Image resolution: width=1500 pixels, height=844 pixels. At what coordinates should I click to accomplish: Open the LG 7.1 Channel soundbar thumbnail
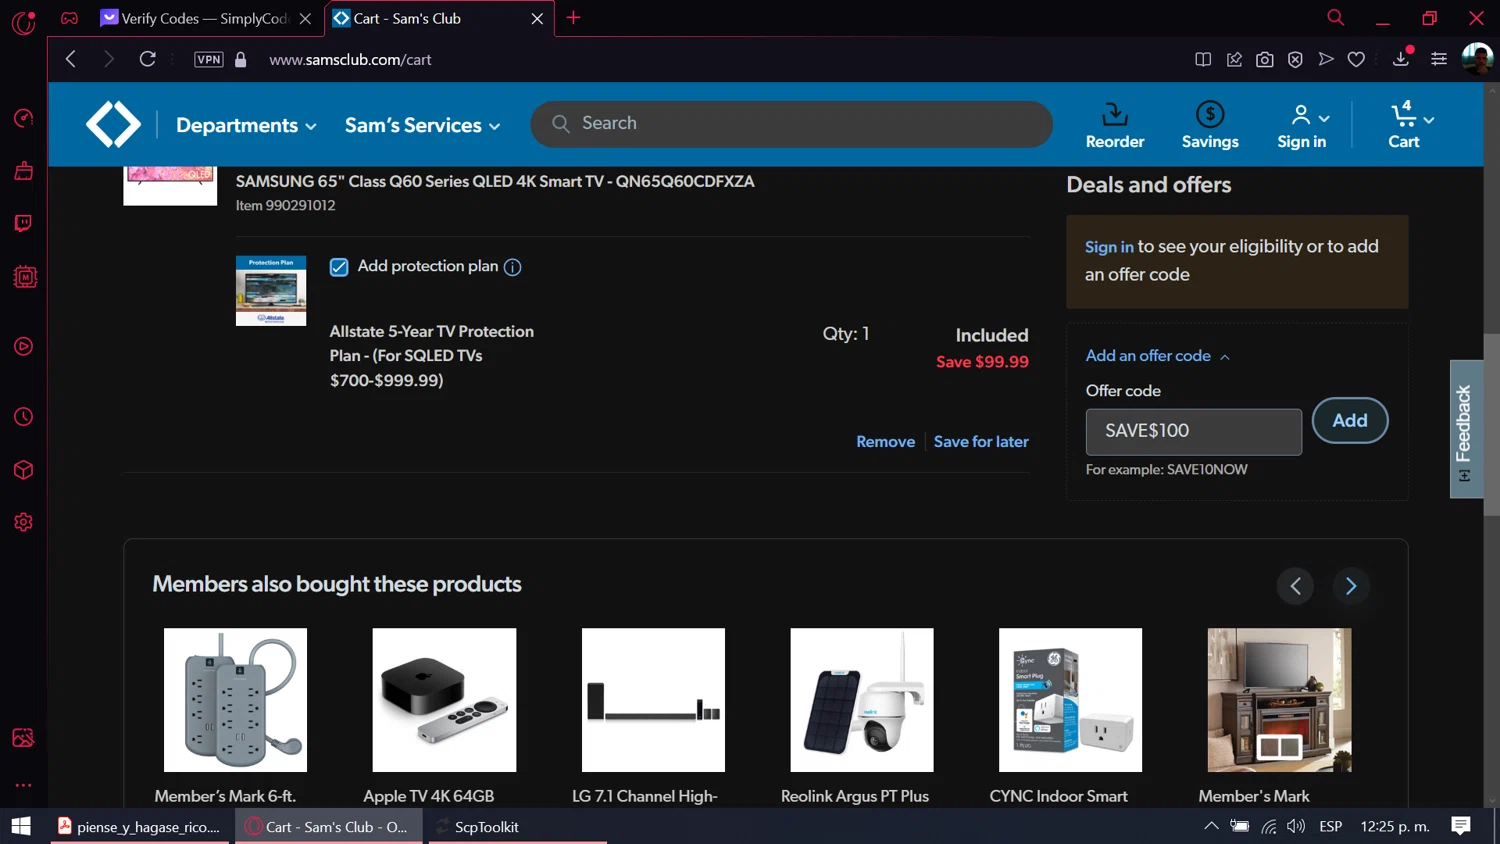coord(653,699)
